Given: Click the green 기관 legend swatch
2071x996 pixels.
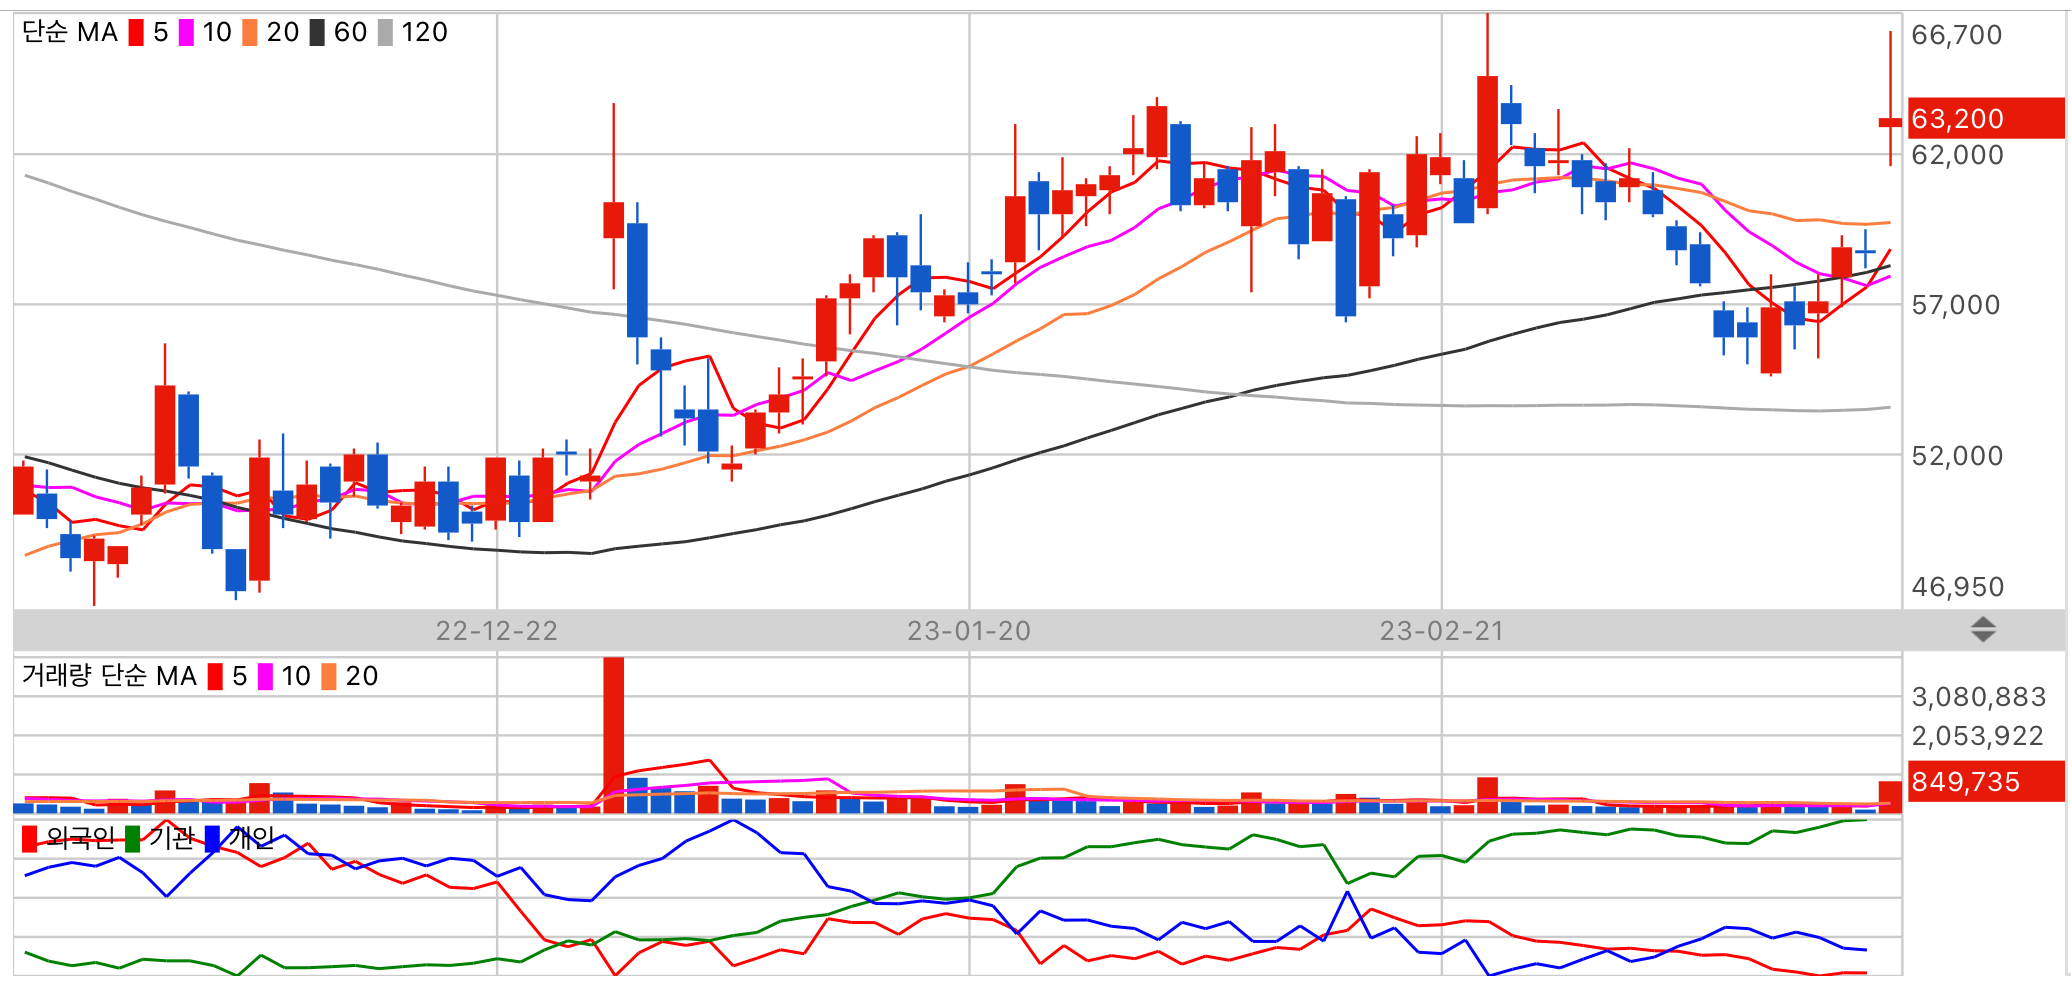Looking at the screenshot, I should click(132, 839).
